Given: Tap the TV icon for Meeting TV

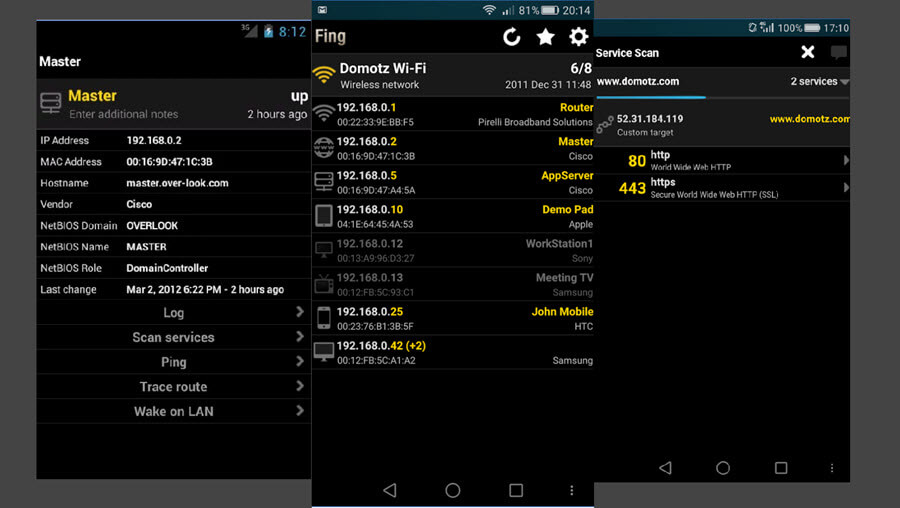Looking at the screenshot, I should (324, 284).
